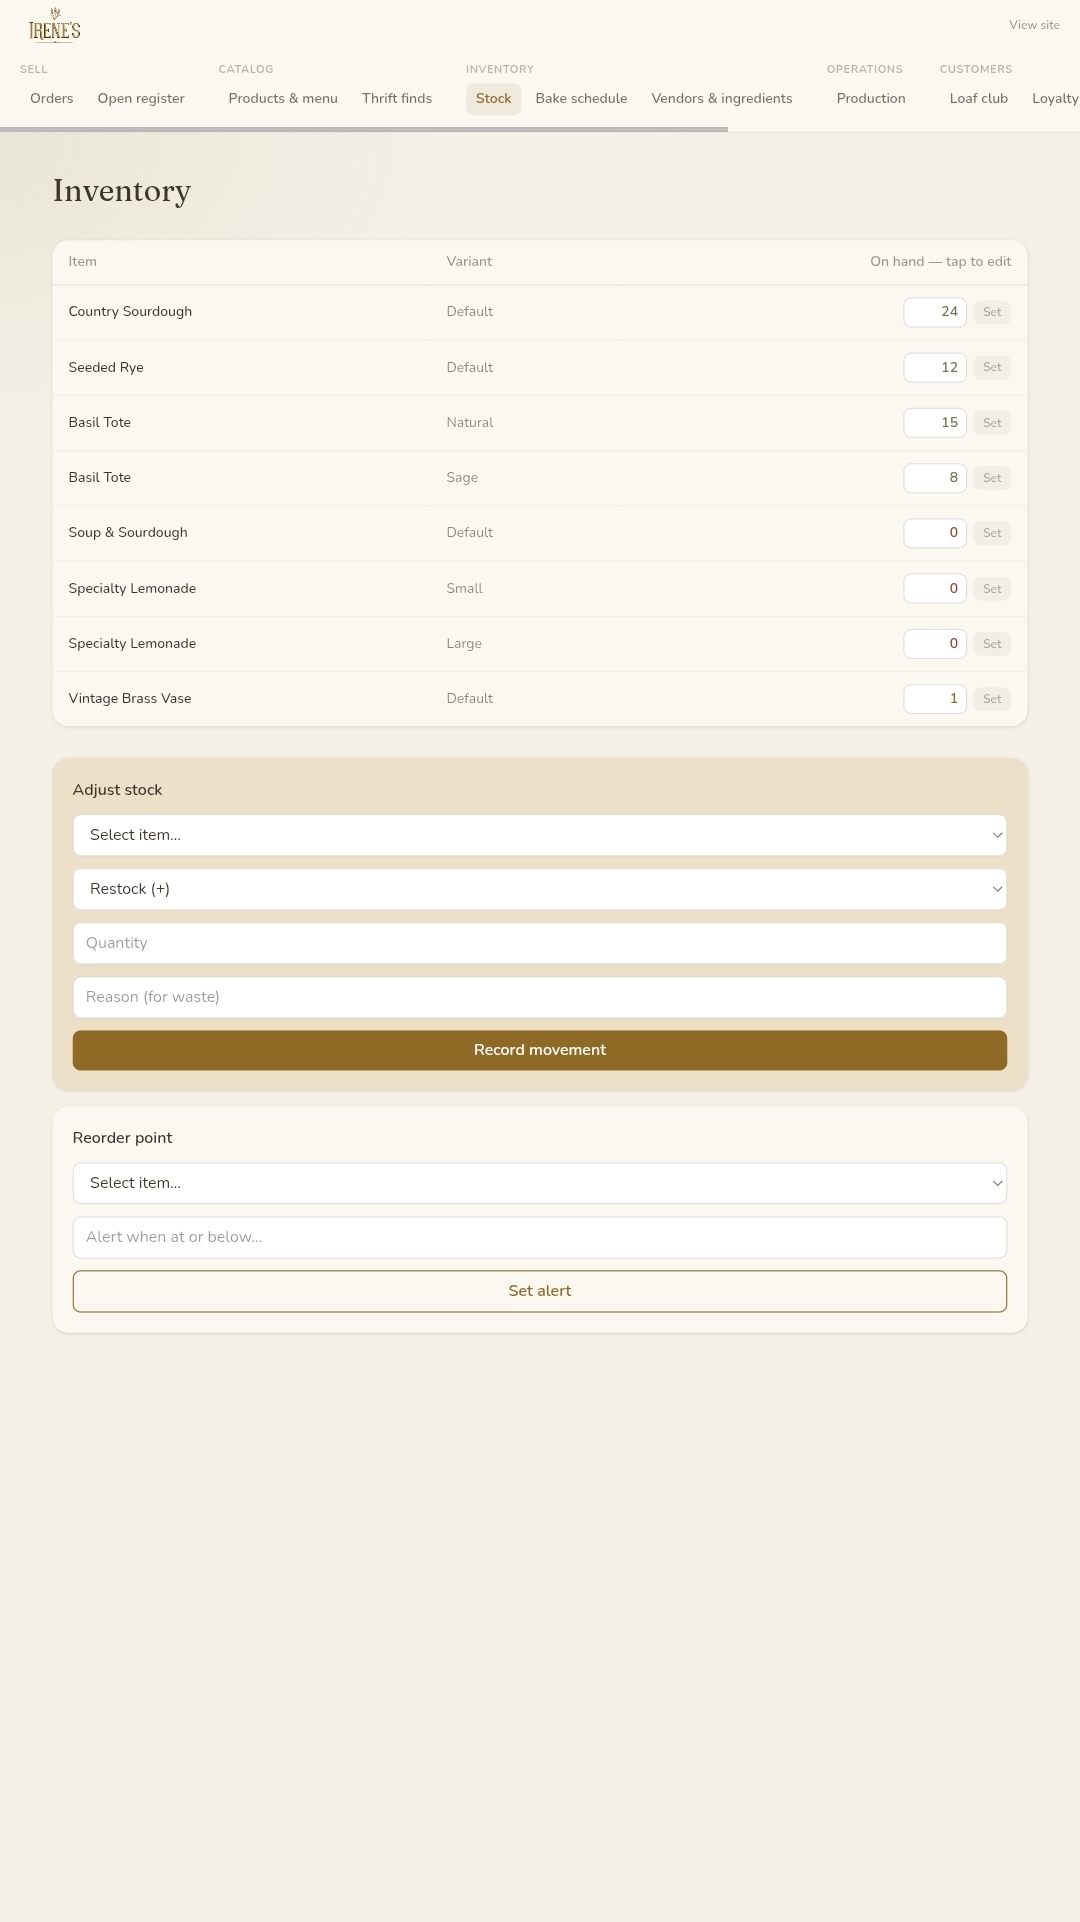
Task: Click Record movement button
Action: click(540, 1050)
